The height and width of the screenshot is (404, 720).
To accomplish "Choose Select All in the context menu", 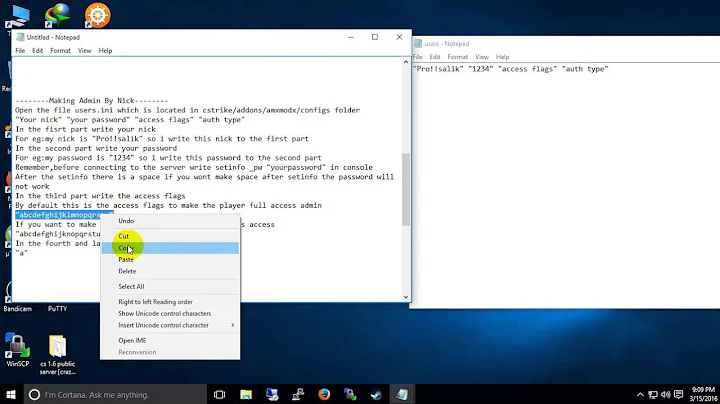I will (170, 286).
